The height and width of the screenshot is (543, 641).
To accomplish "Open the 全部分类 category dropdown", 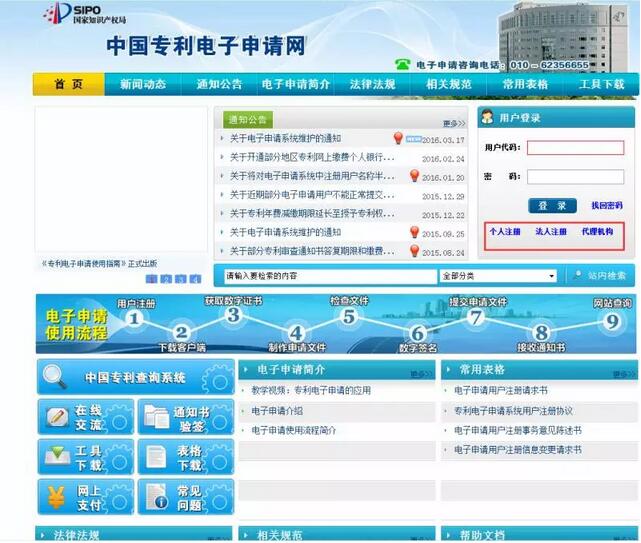I will coord(498,276).
